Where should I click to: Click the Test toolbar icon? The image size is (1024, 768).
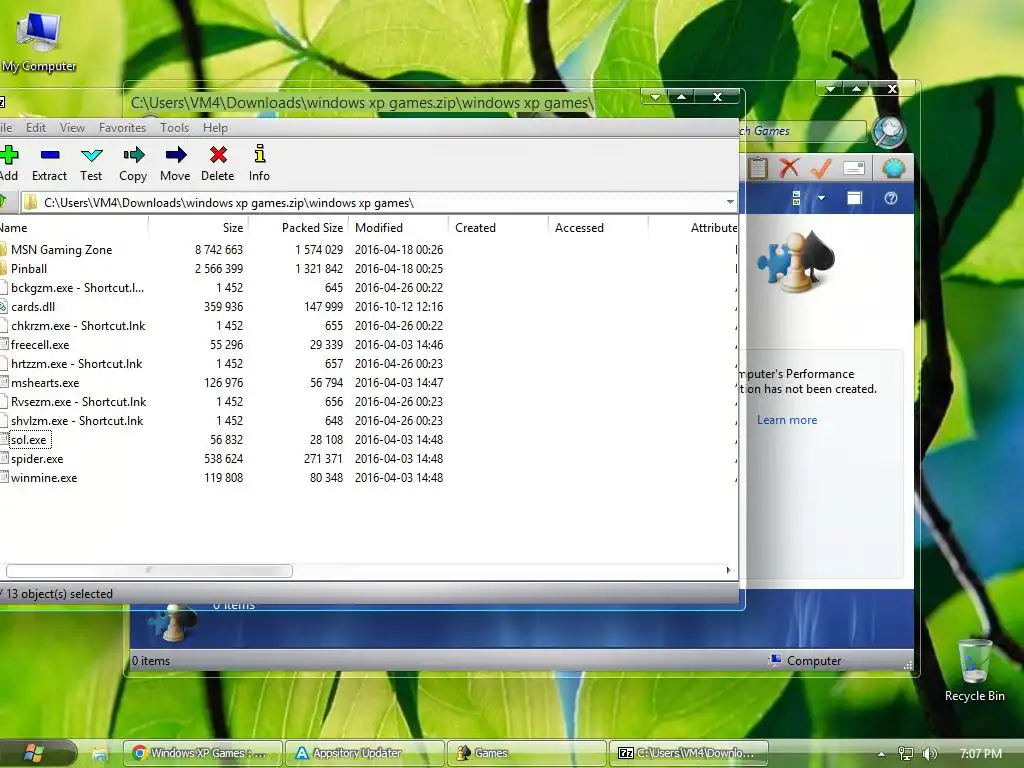tap(91, 163)
